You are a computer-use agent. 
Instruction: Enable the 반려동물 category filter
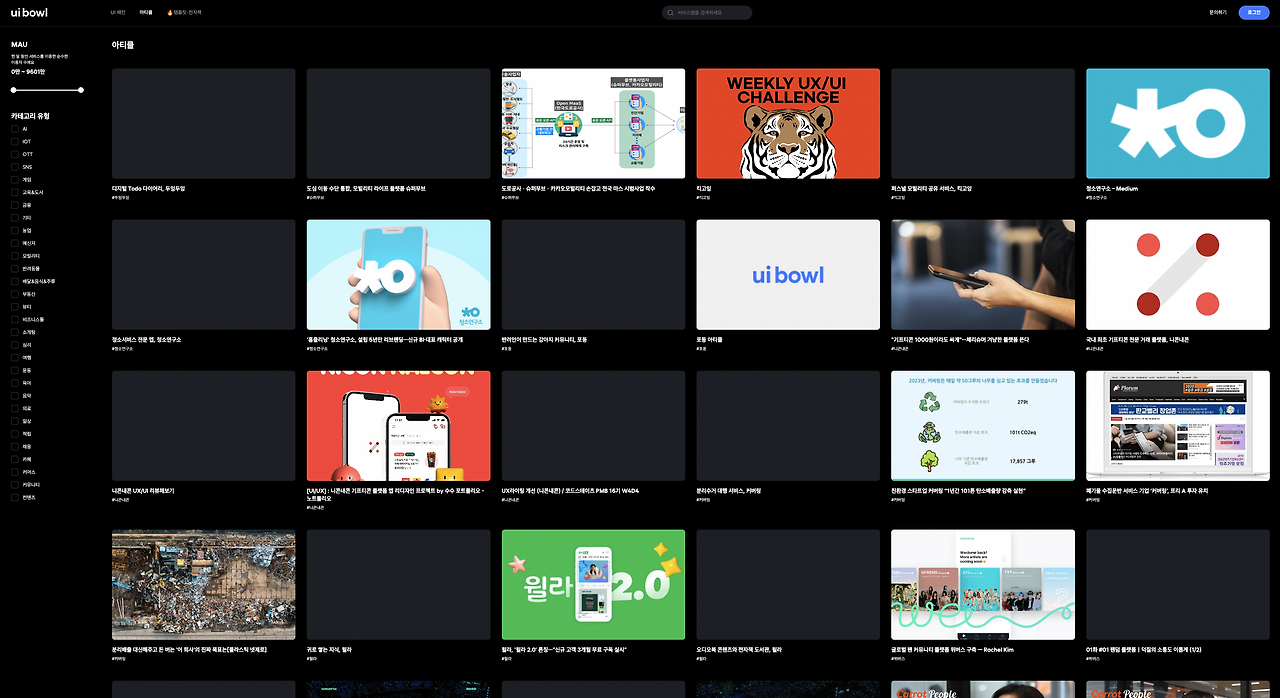click(14, 269)
